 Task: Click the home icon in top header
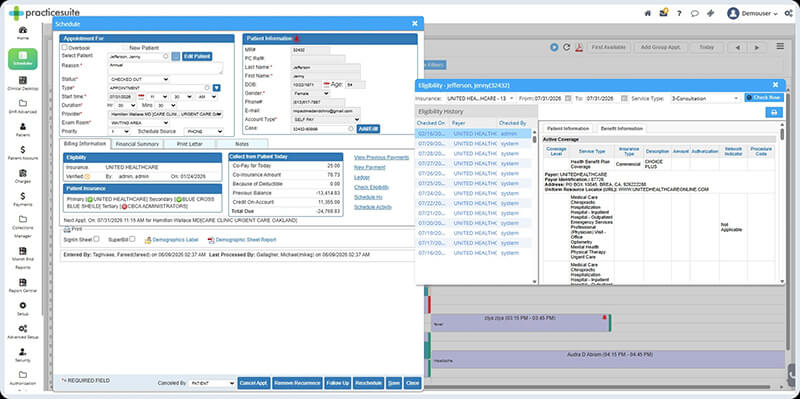tap(648, 13)
